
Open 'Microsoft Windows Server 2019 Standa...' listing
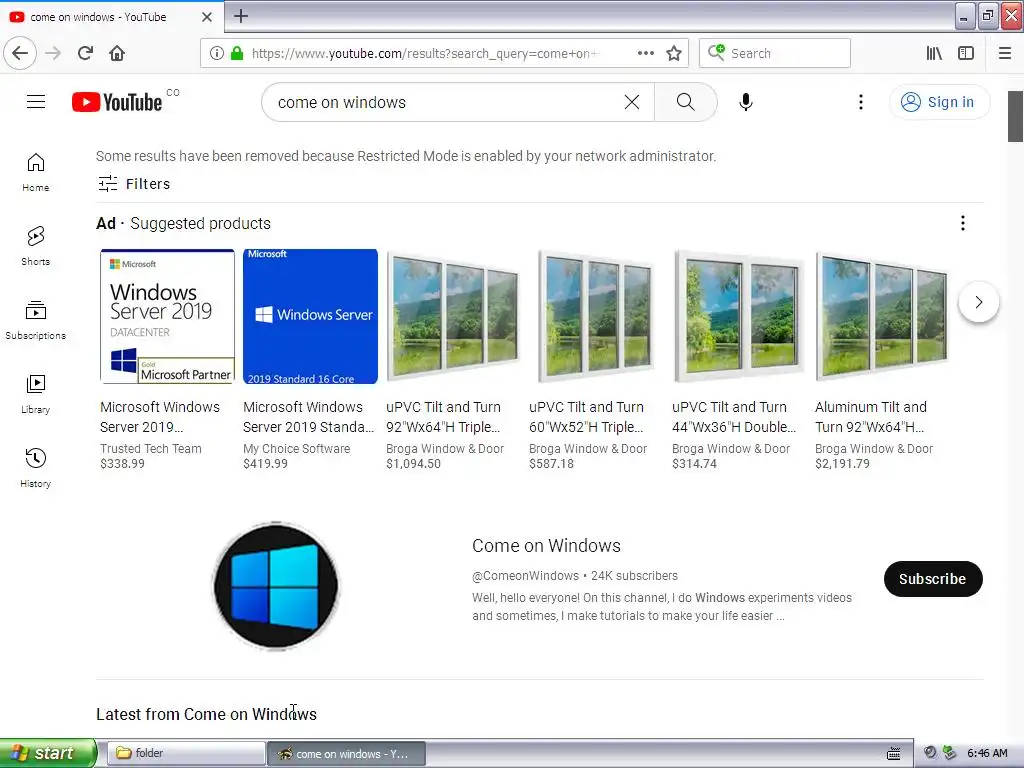click(x=308, y=417)
